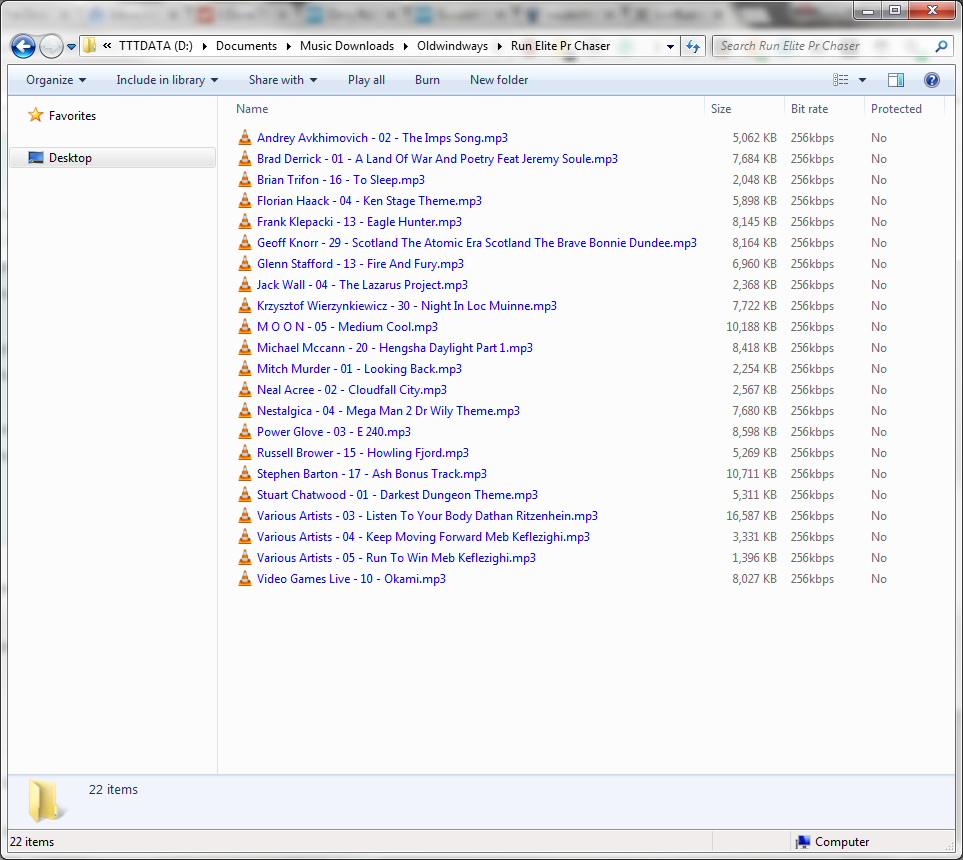Focus the Search Run Elite Pr Chaser field
This screenshot has height=860, width=963.
820,46
